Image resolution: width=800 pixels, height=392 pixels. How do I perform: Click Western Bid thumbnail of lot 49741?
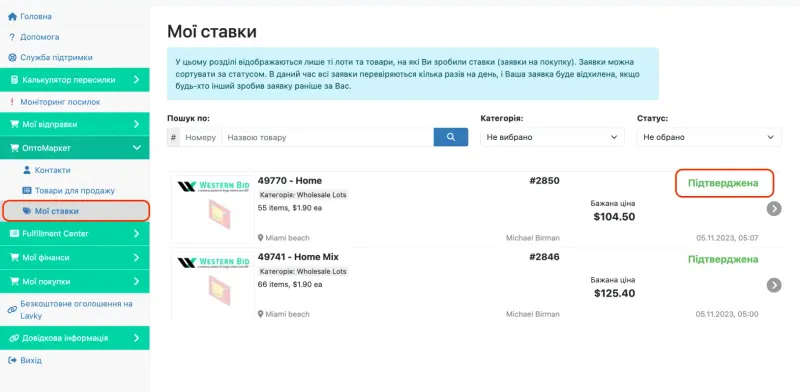(x=213, y=285)
